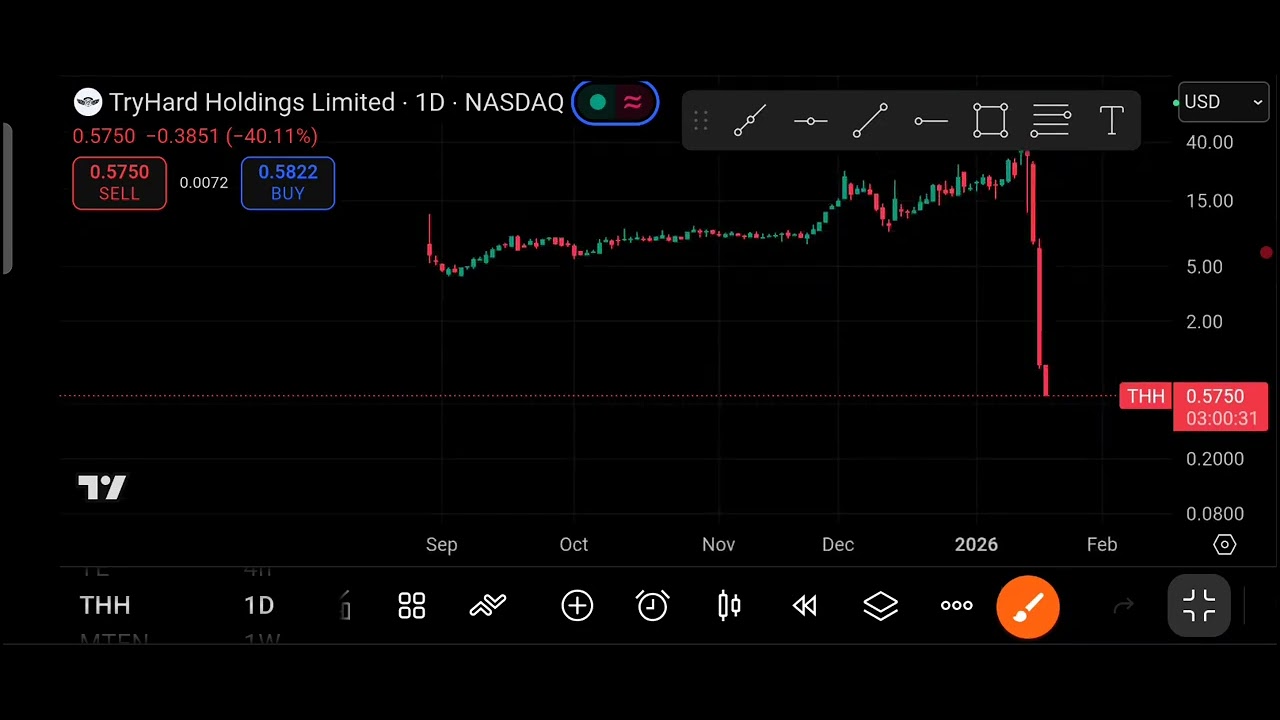The width and height of the screenshot is (1280, 720).
Task: Open the chart layout grid menu
Action: click(x=412, y=605)
